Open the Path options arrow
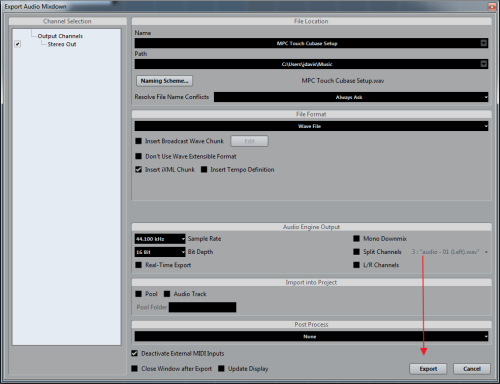 click(x=484, y=64)
